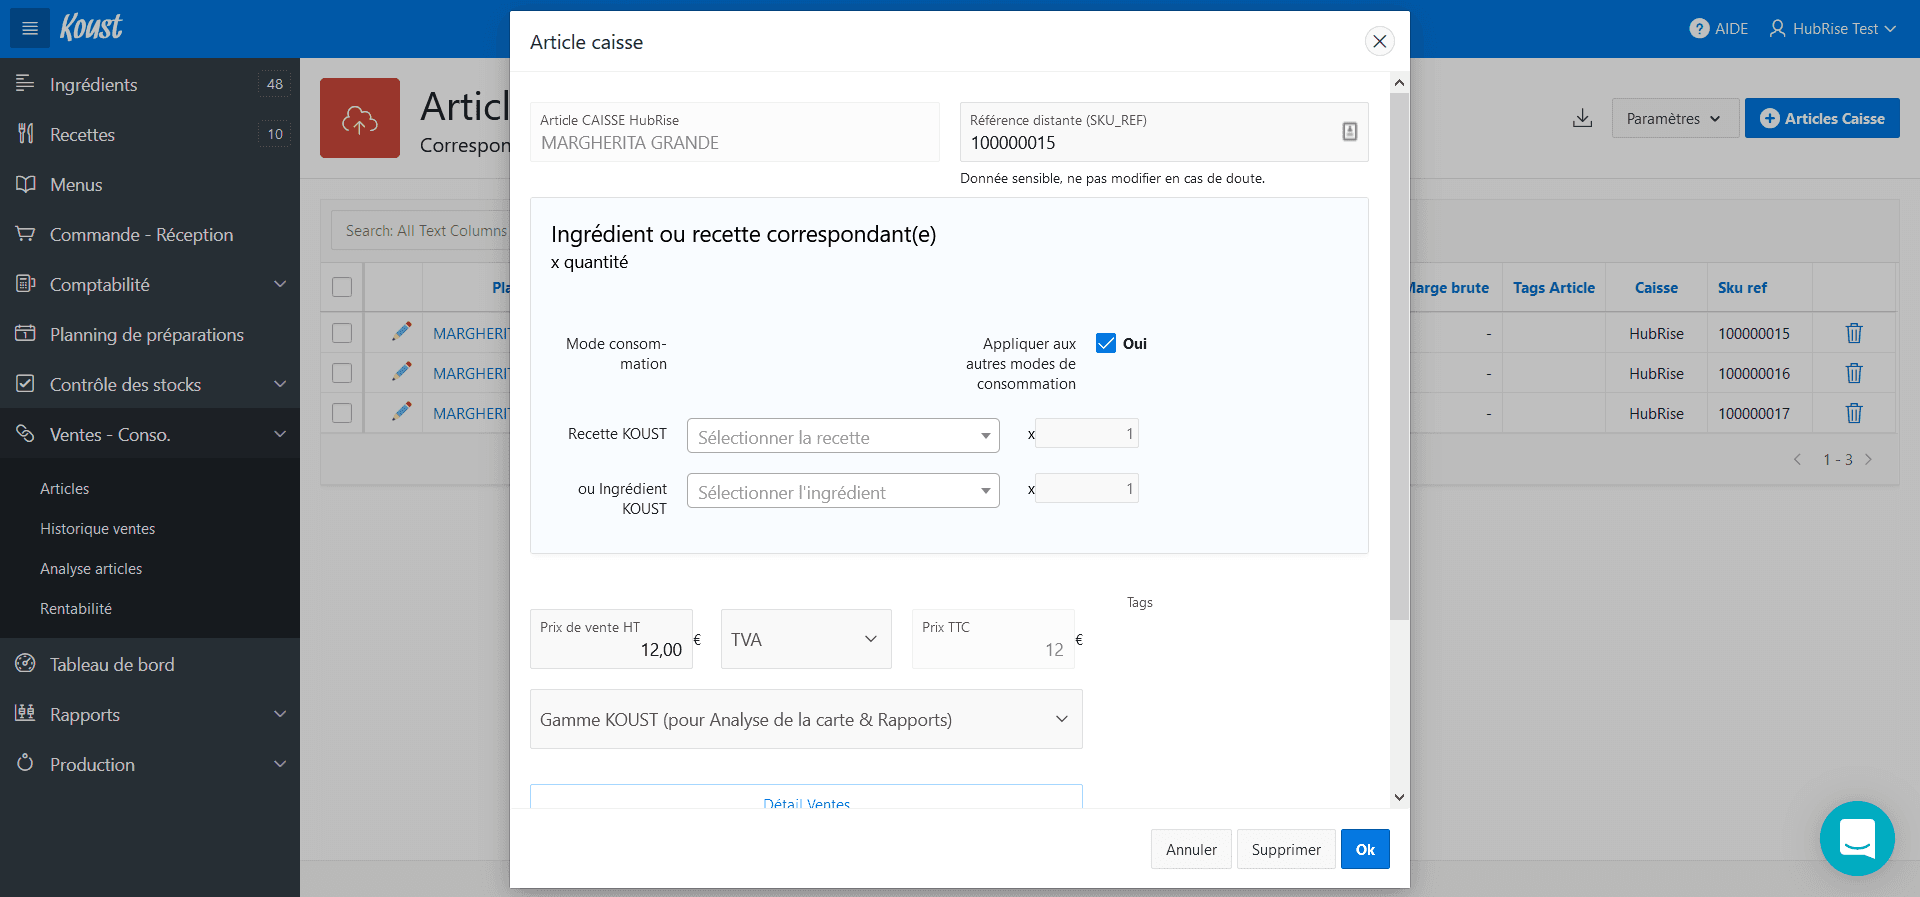Click the recipe quantity field
Viewport: 1920px width, 897px height.
1087,433
